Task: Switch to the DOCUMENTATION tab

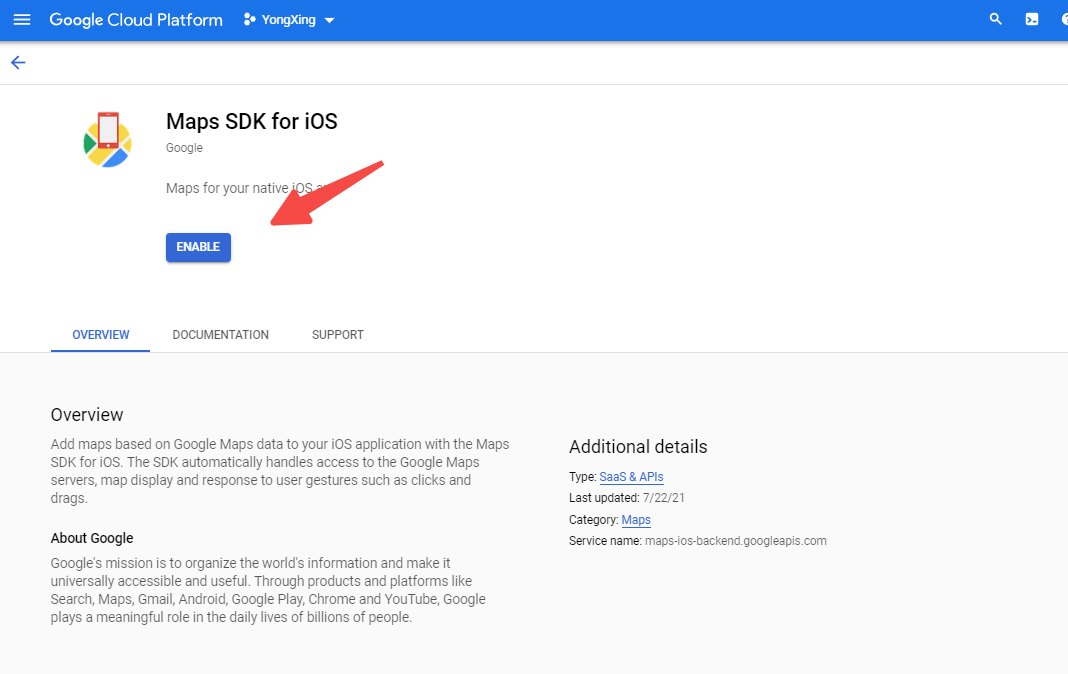Action: pyautogui.click(x=221, y=335)
